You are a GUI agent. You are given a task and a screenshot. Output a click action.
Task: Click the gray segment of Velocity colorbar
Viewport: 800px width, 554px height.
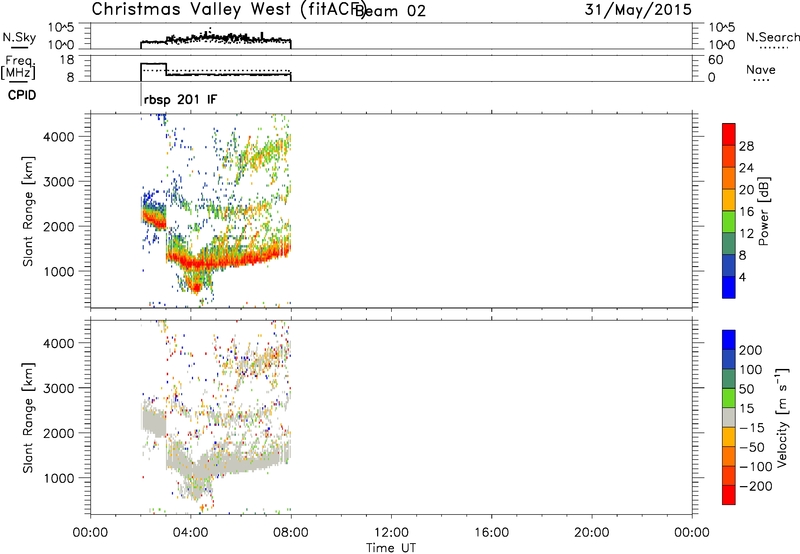pyautogui.click(x=729, y=417)
